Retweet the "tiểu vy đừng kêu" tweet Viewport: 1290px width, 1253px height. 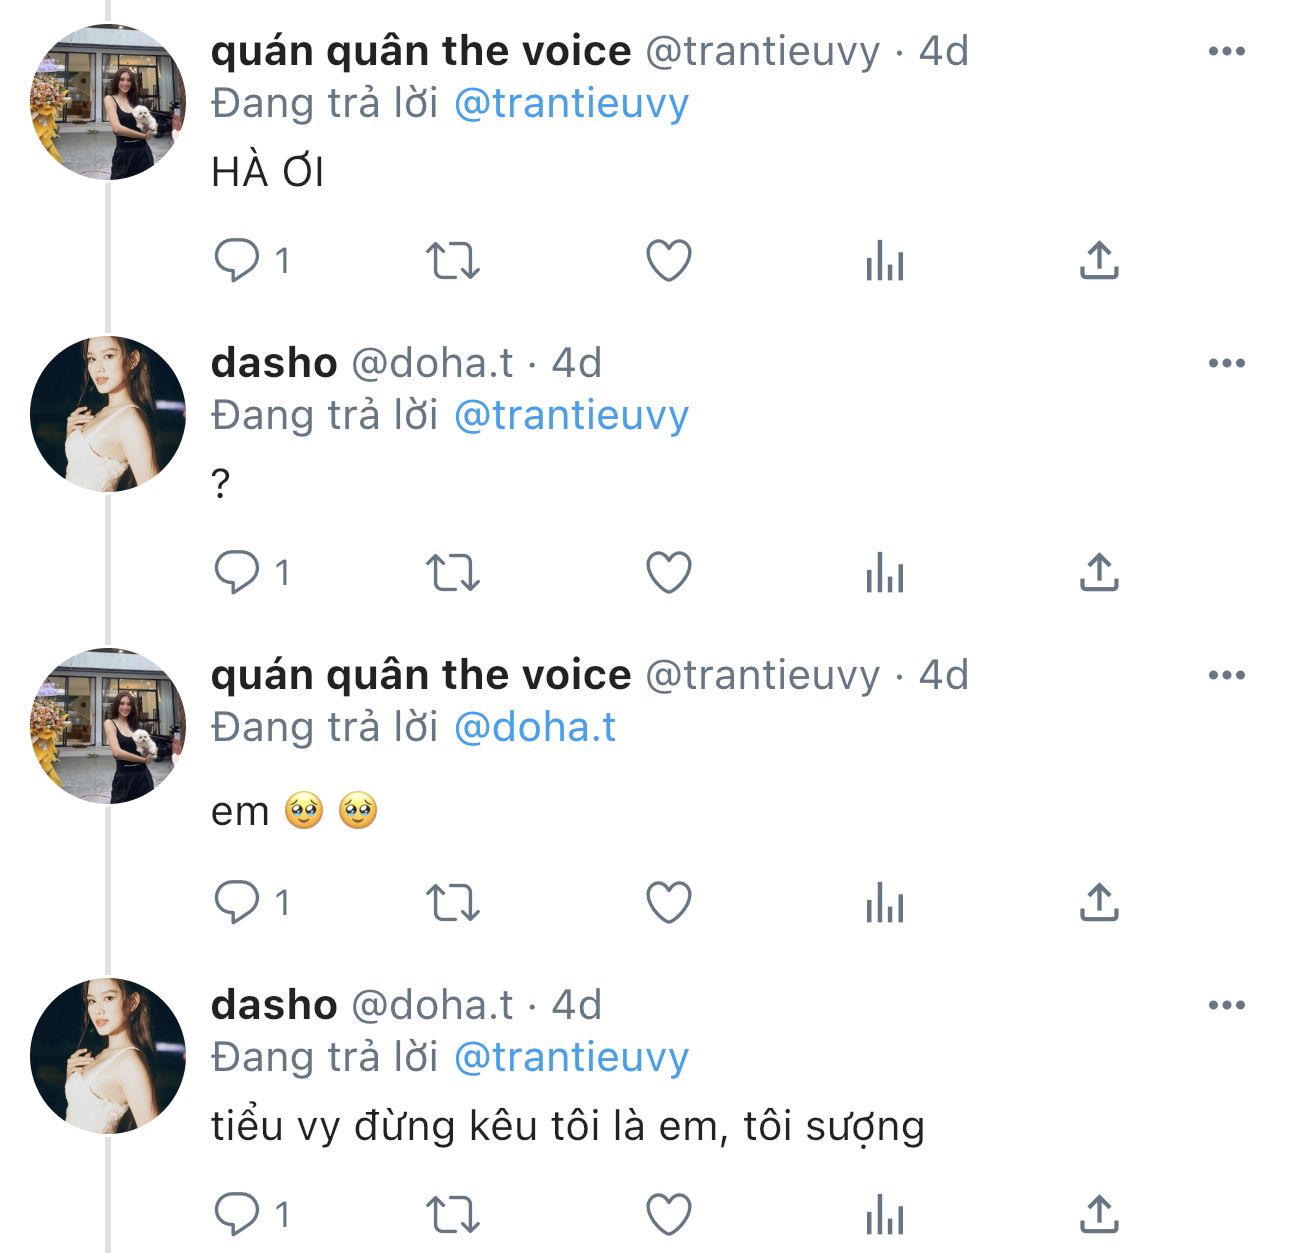coord(453,1215)
